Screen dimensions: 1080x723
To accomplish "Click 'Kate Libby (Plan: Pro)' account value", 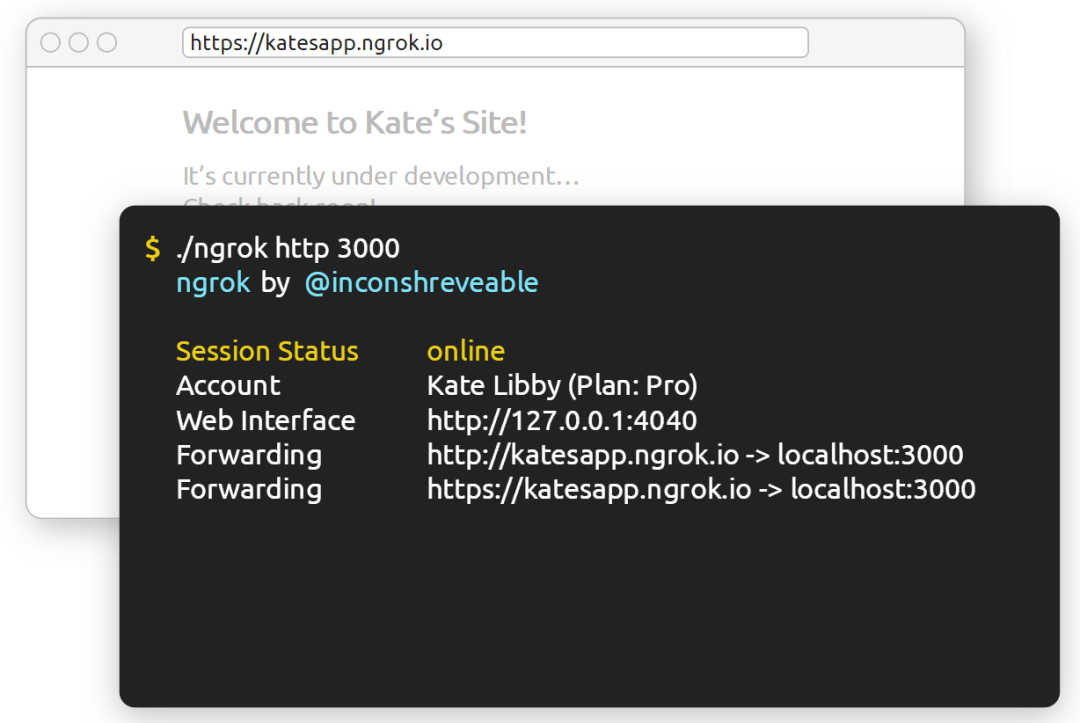I will coord(562,386).
